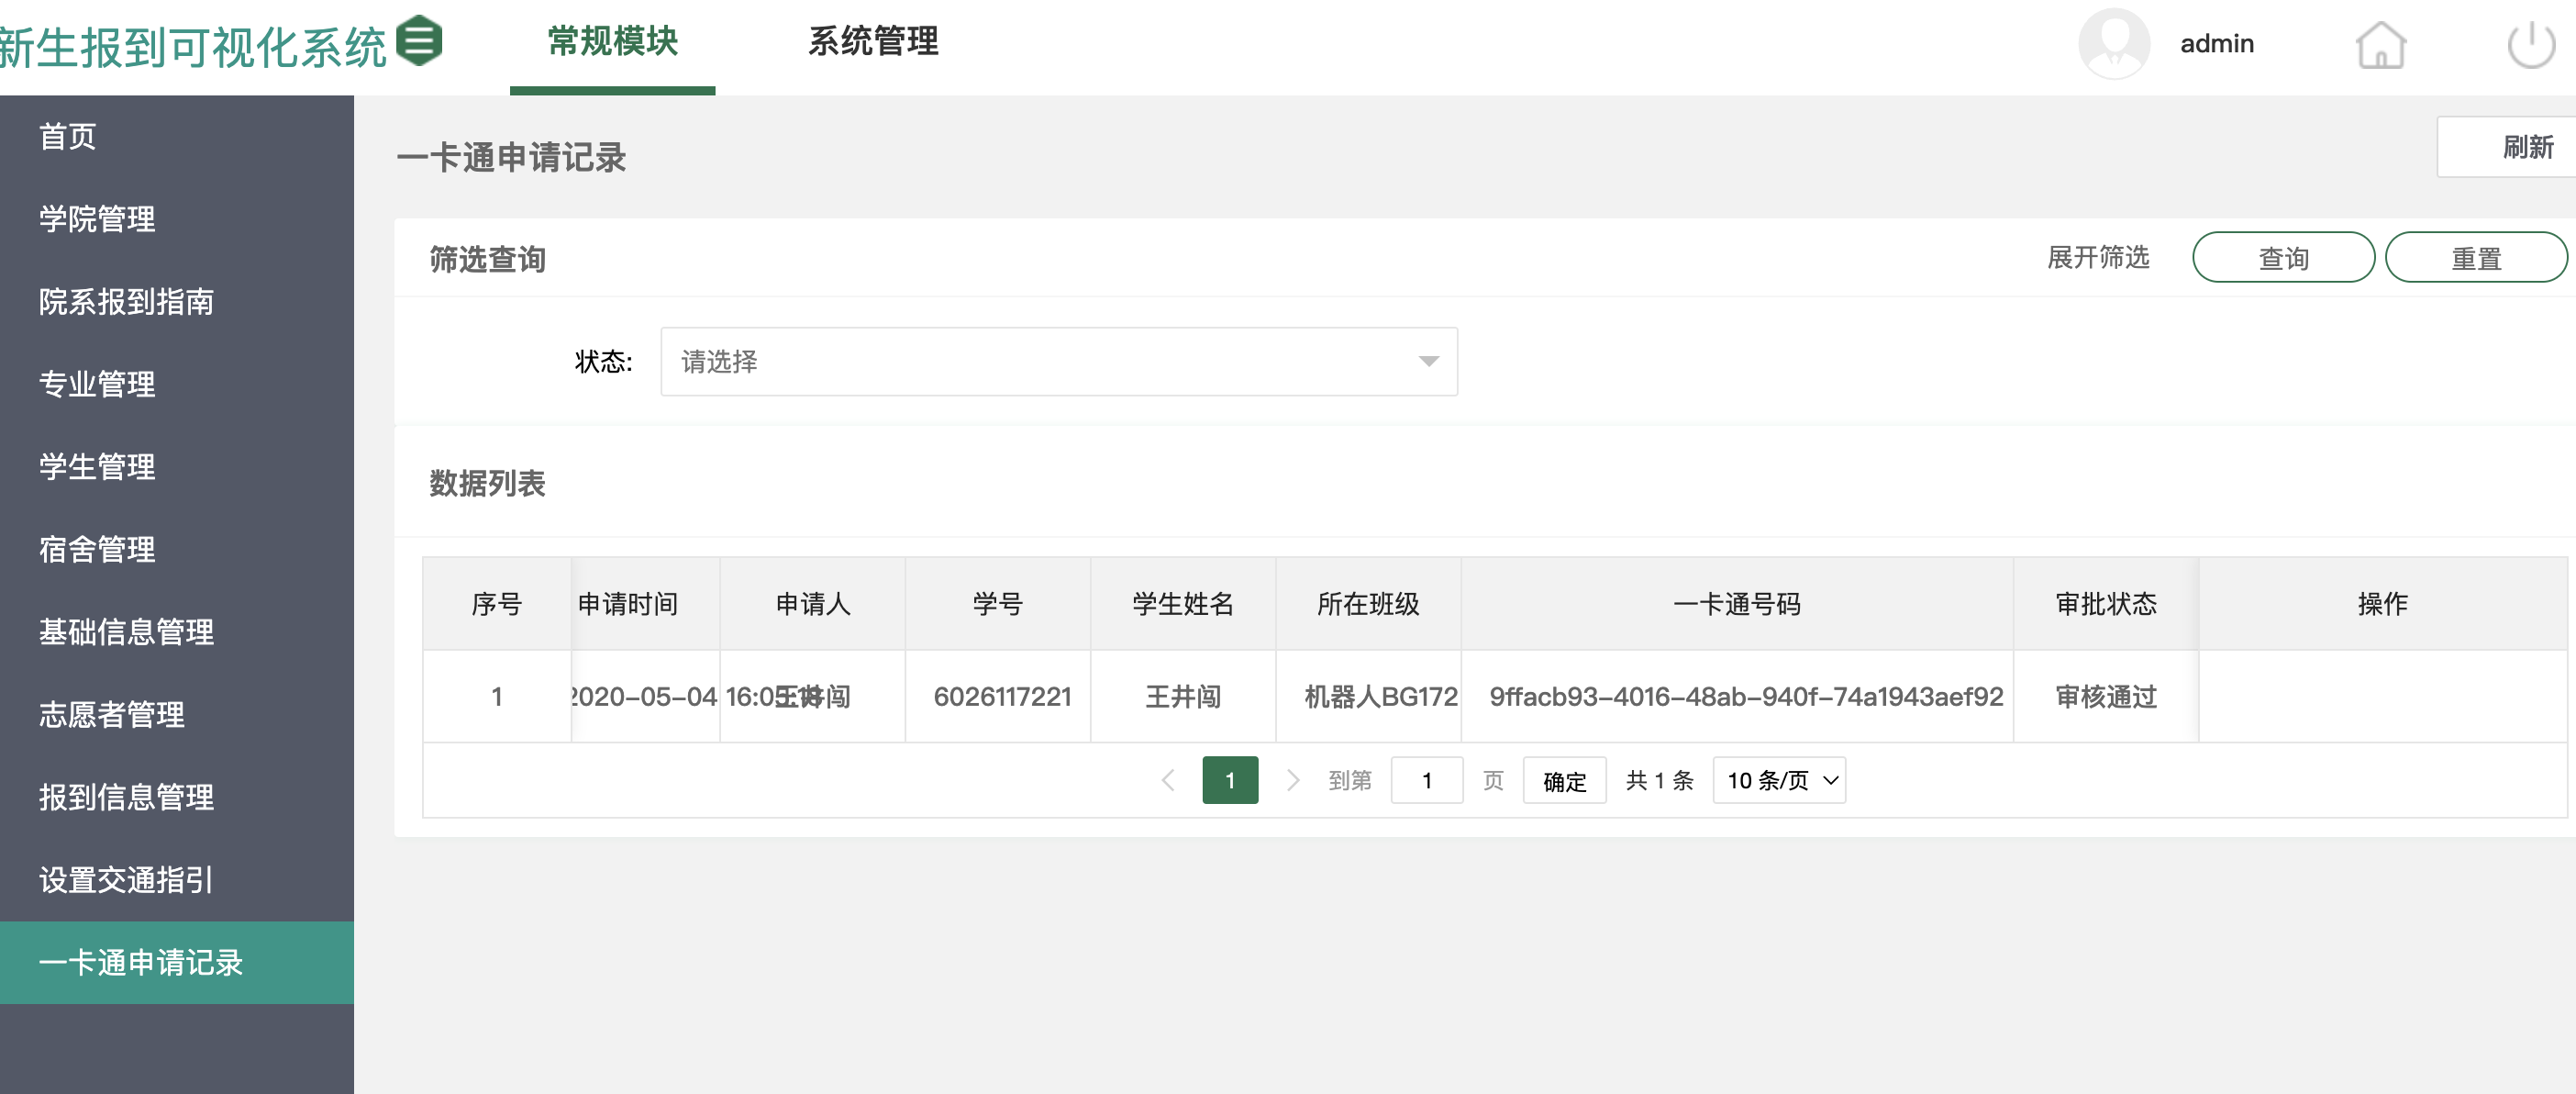Image resolution: width=2576 pixels, height=1094 pixels.
Task: Click the 查询 button
Action: [x=2283, y=258]
